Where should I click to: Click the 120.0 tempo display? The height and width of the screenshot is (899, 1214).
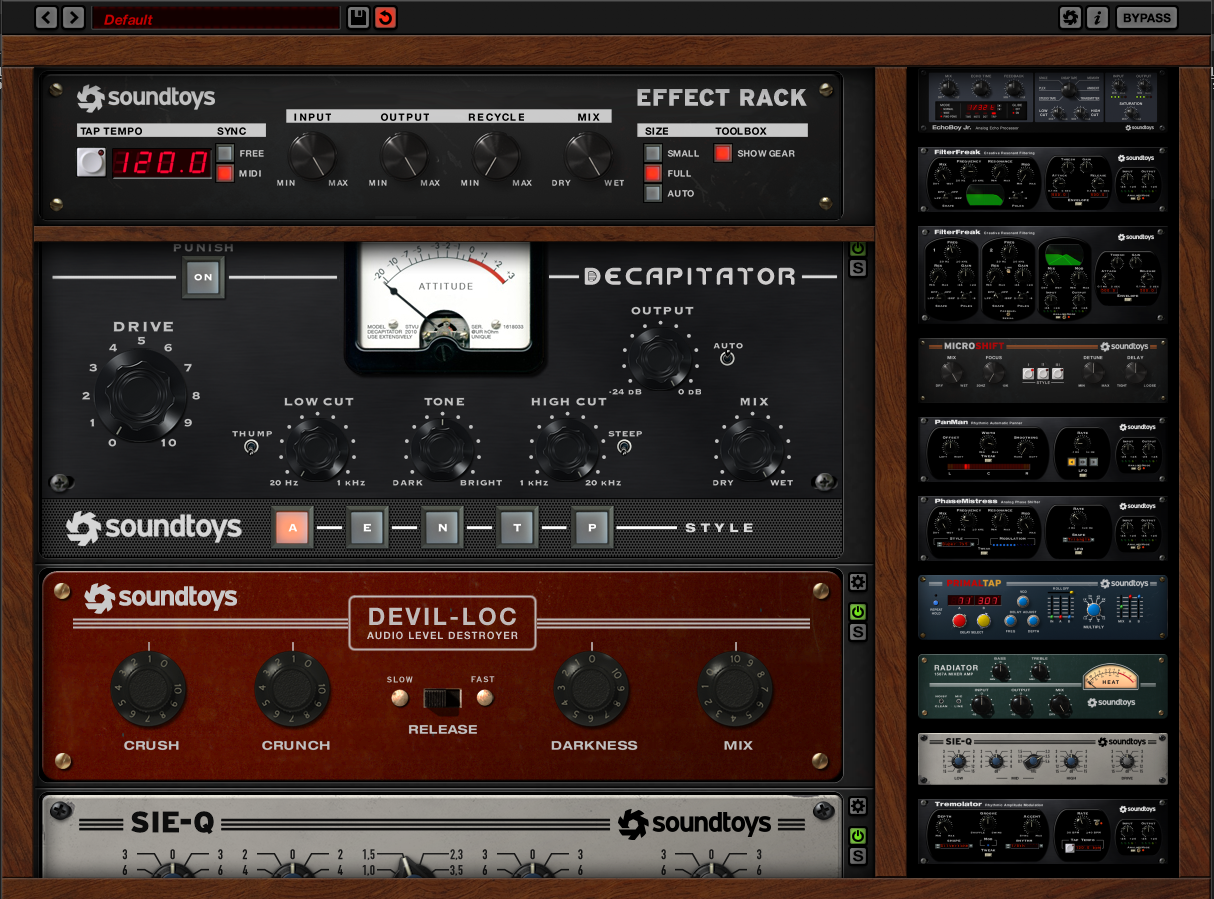(161, 162)
